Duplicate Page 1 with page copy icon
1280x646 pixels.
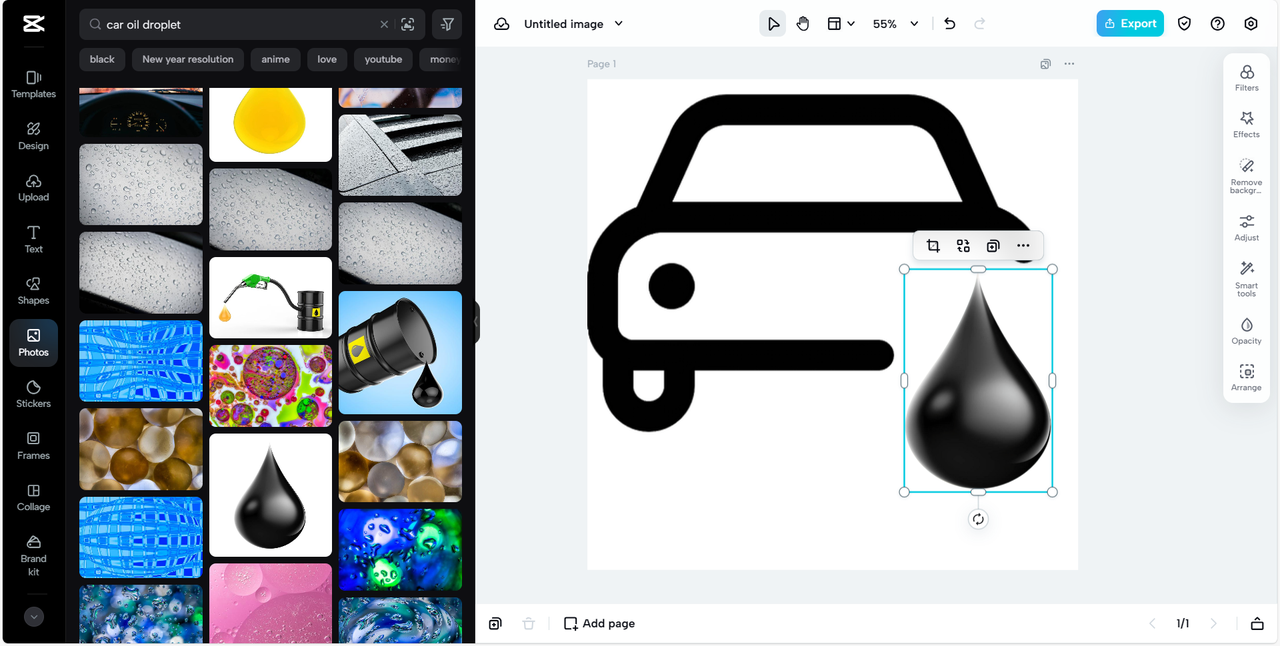[x=1045, y=64]
